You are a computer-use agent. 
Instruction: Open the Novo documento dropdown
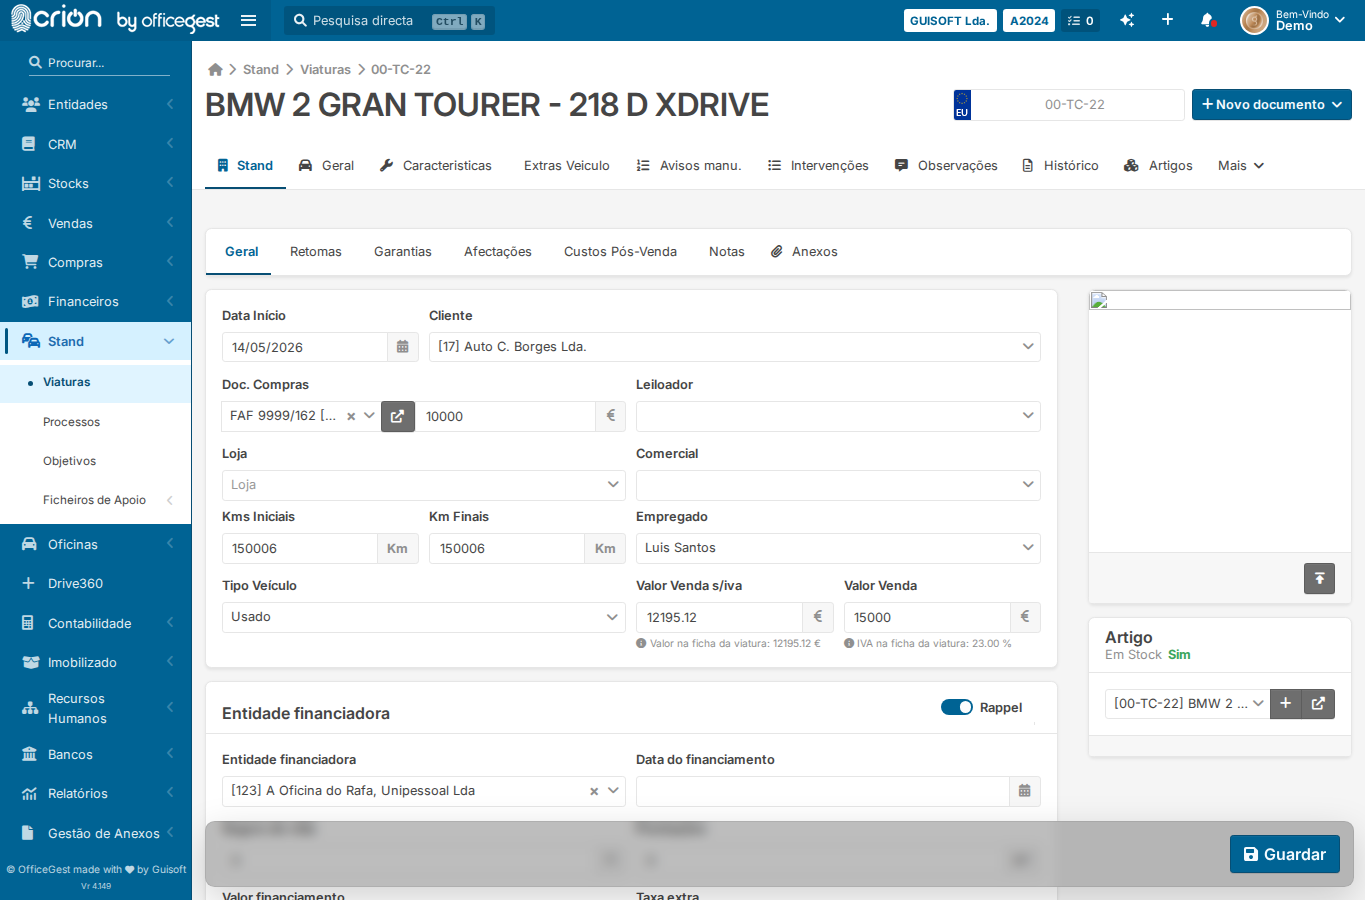[x=1272, y=105]
